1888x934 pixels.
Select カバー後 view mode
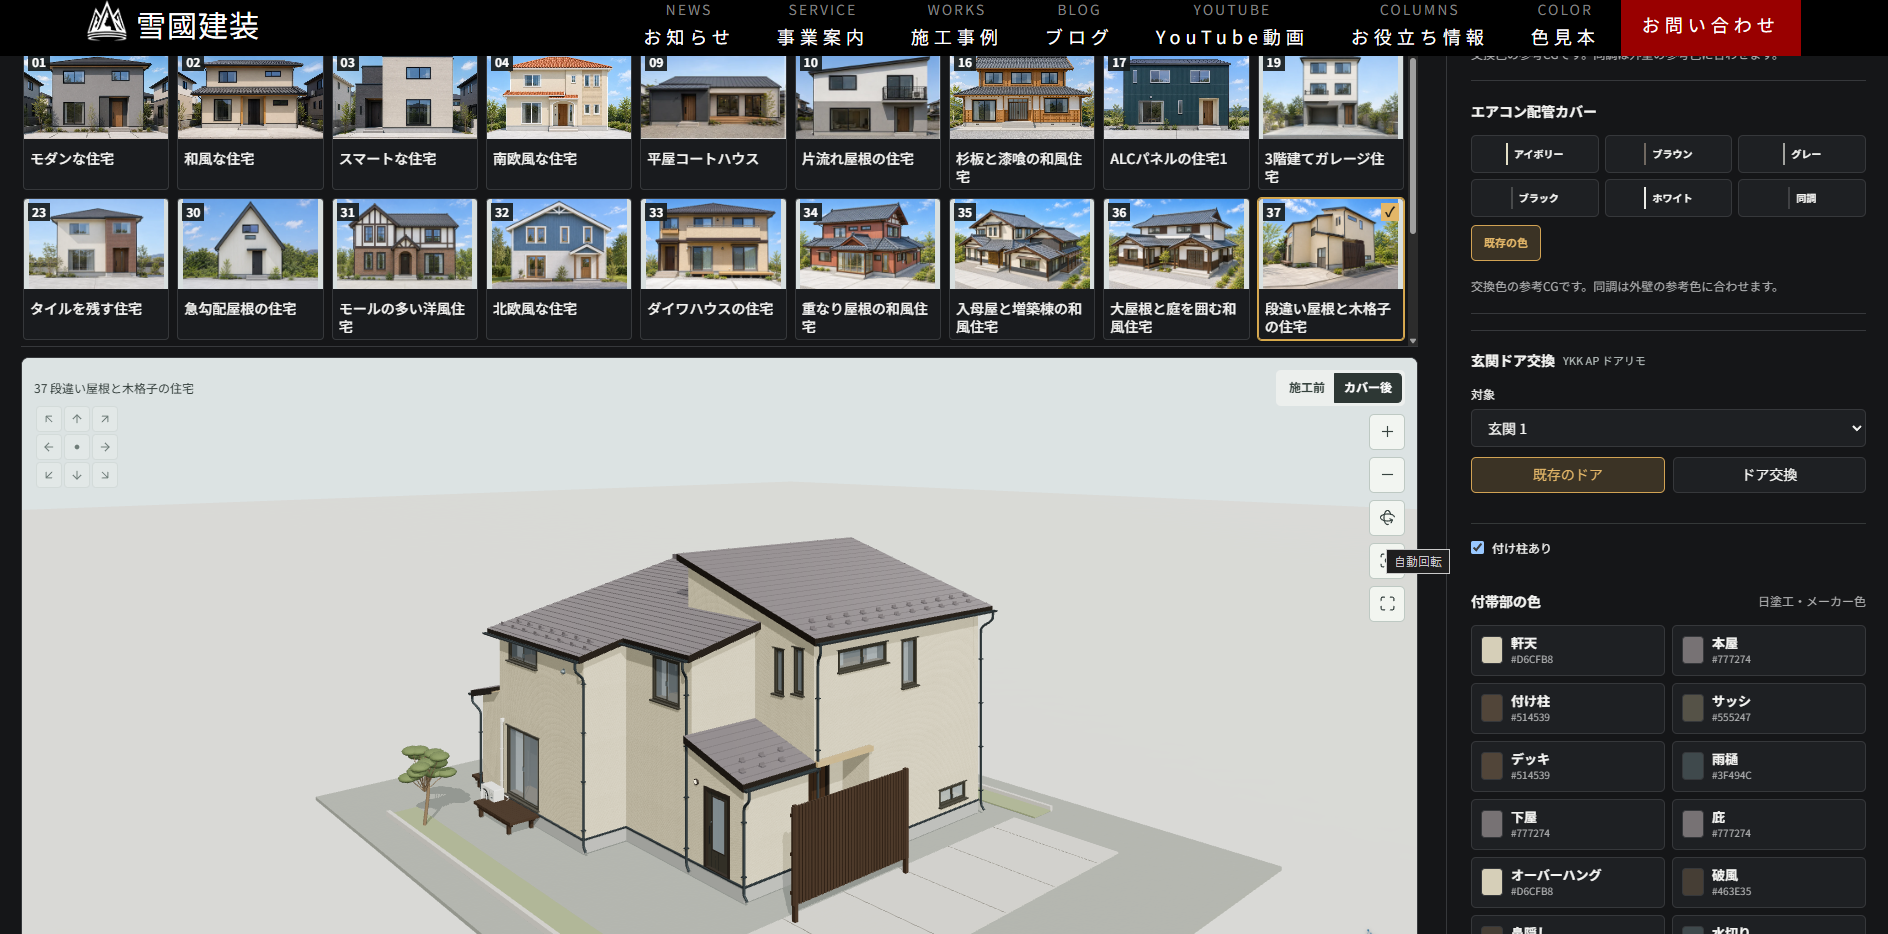point(1368,388)
